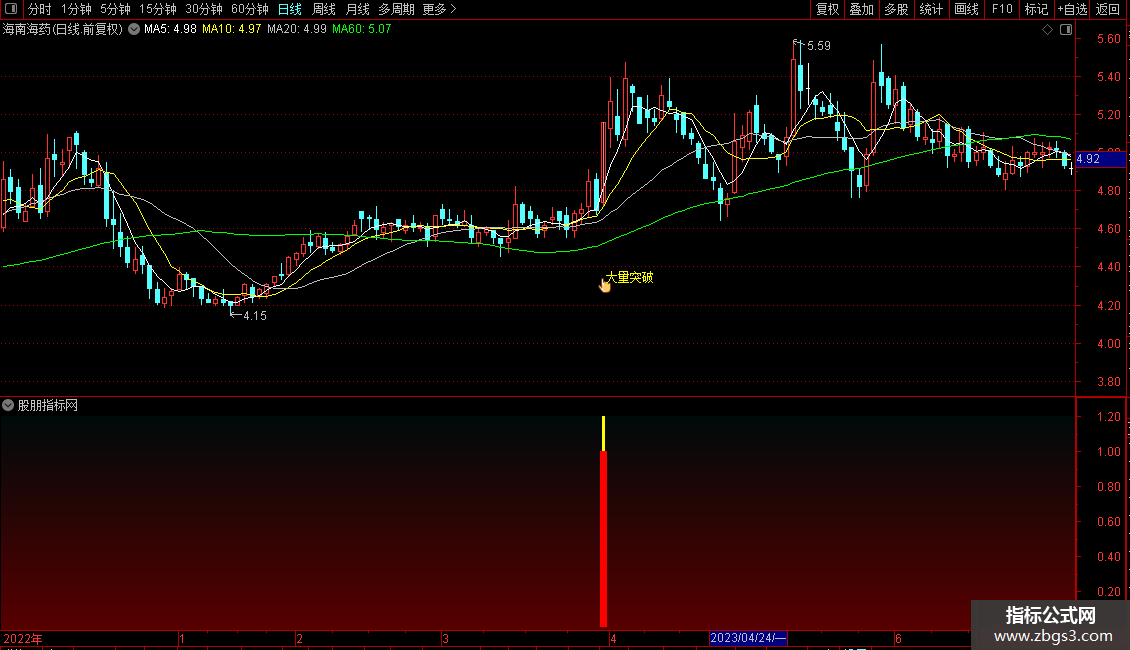Click month 4 marker on time axis

click(x=613, y=638)
